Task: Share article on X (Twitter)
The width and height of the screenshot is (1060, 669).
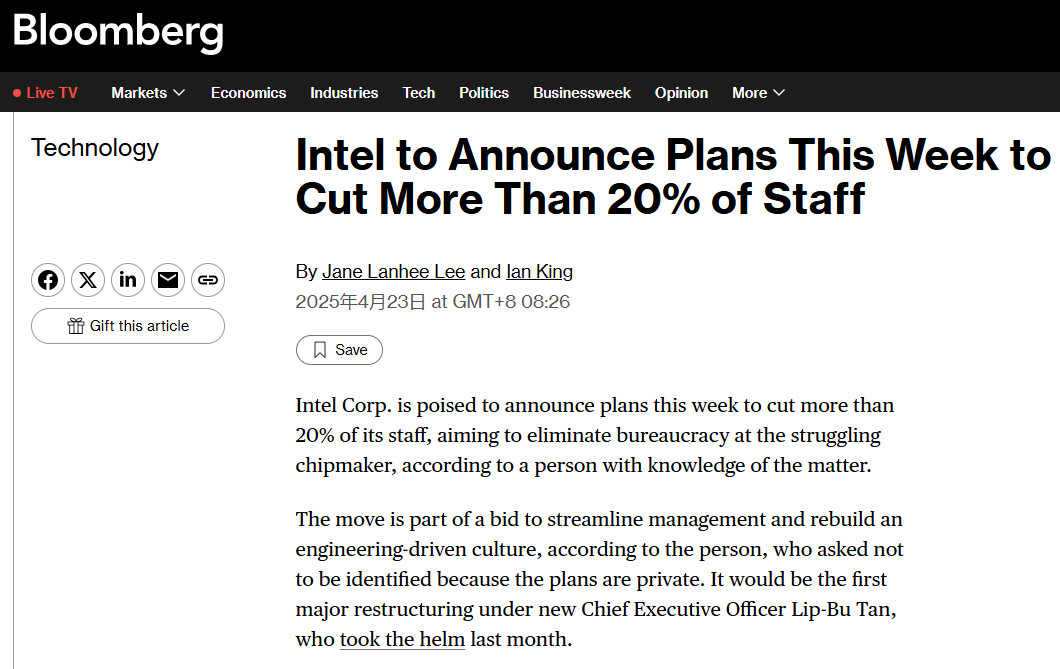Action: pyautogui.click(x=88, y=280)
